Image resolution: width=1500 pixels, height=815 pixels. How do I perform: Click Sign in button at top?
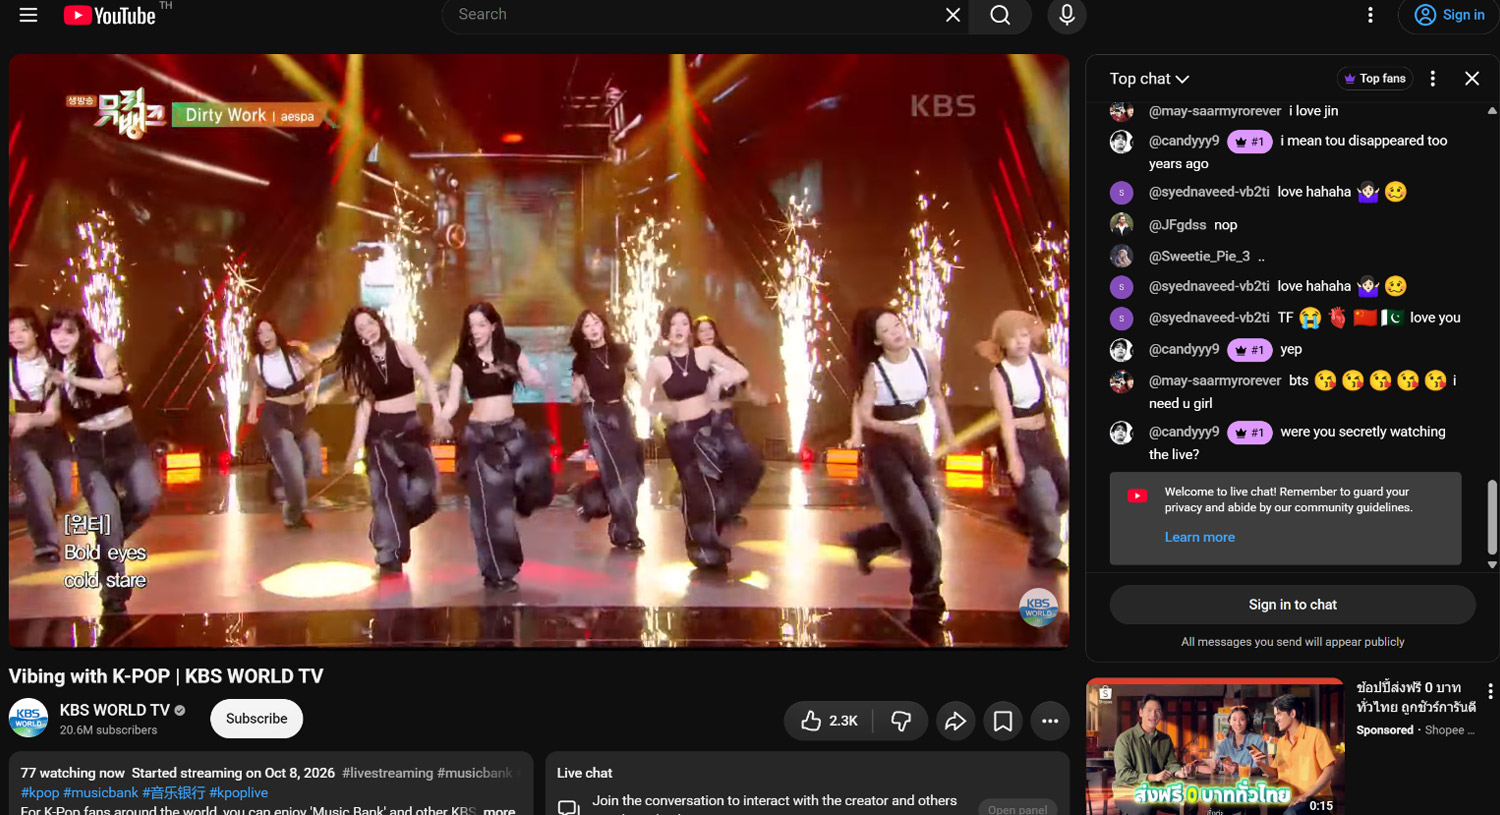[x=1449, y=15]
